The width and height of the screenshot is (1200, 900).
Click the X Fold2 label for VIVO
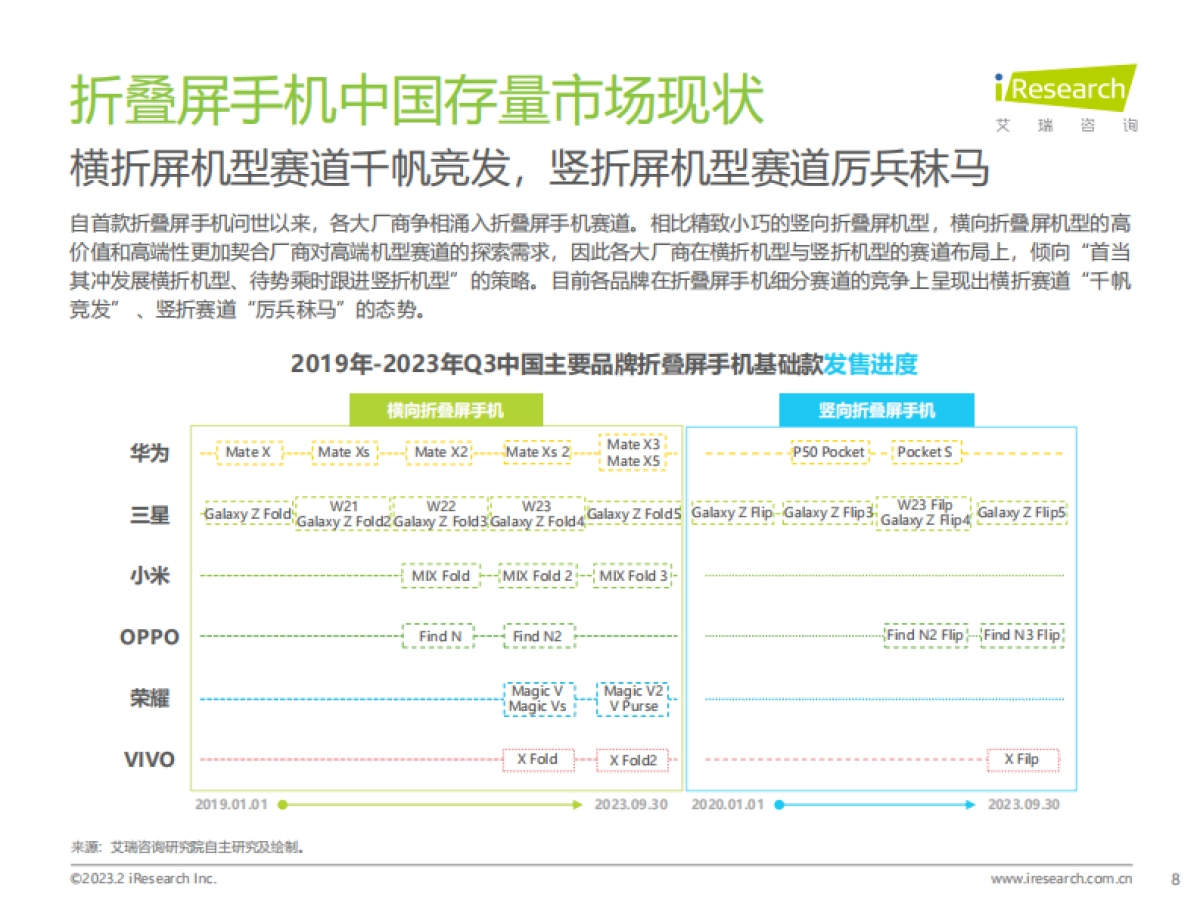tap(634, 760)
